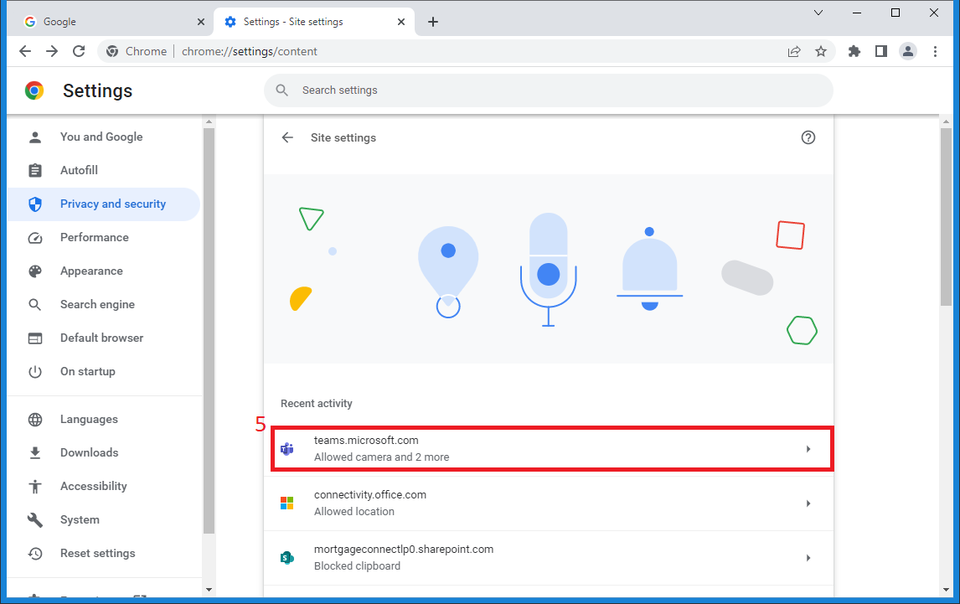Reload the page using the refresh icon
This screenshot has height=604, width=960.
[80, 51]
